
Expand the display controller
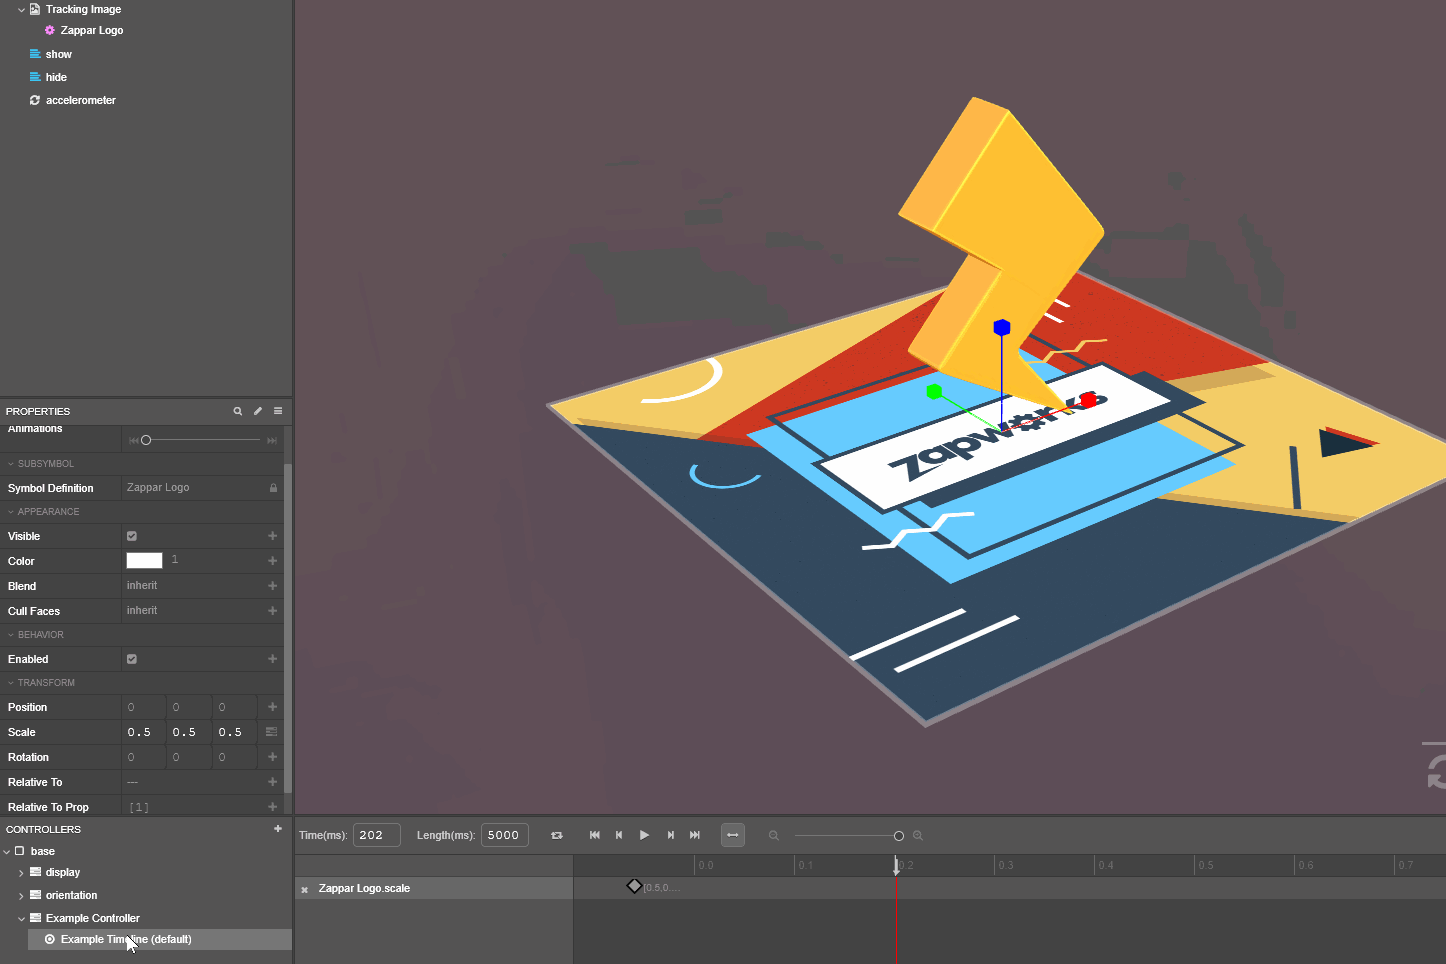pos(21,873)
